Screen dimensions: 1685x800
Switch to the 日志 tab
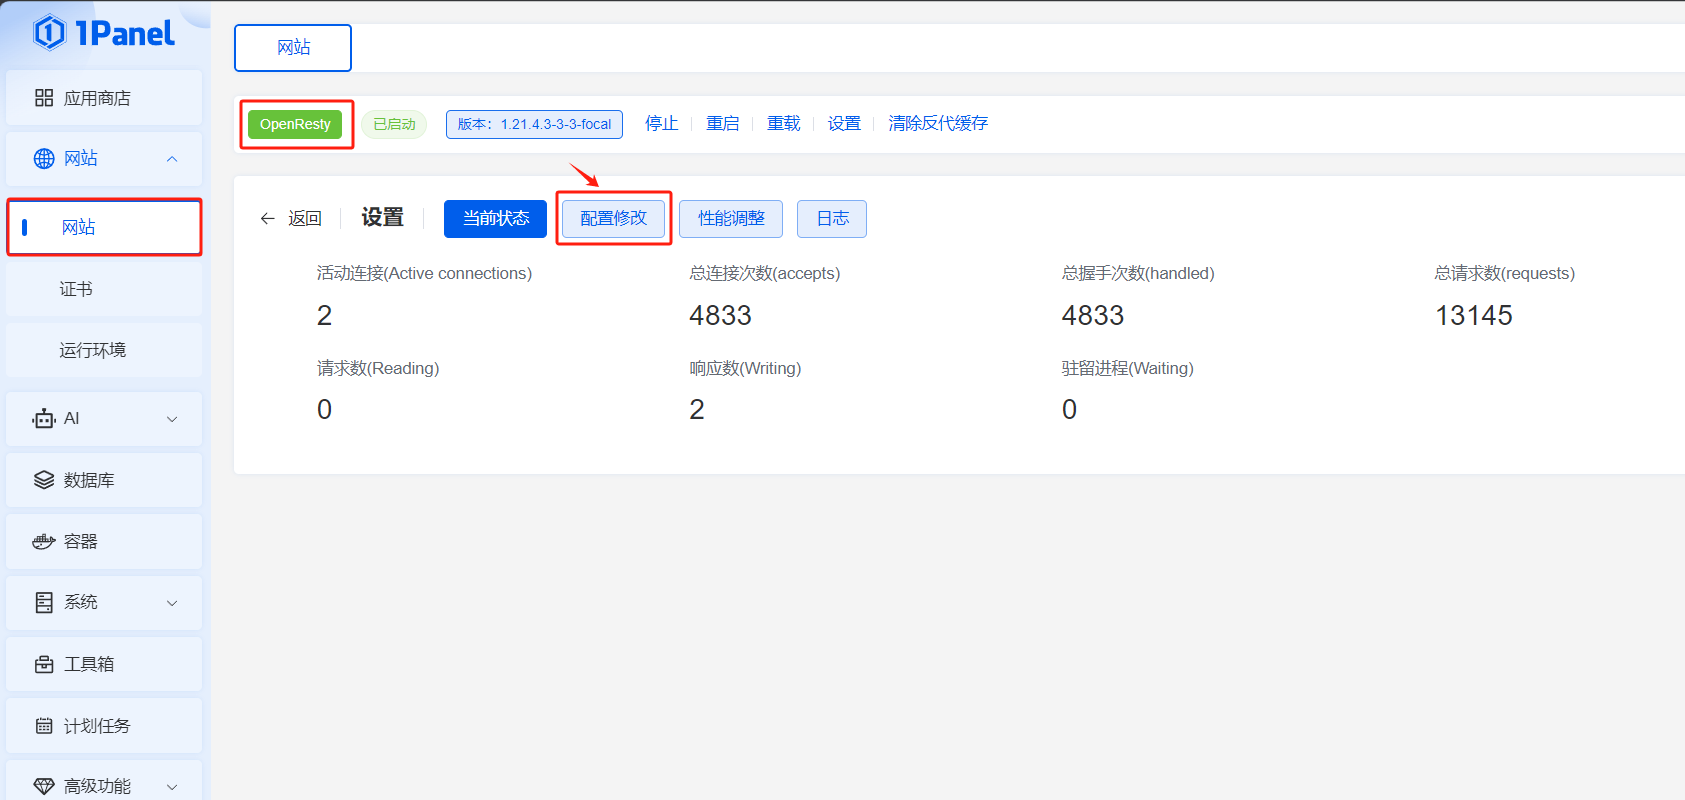pyautogui.click(x=832, y=219)
